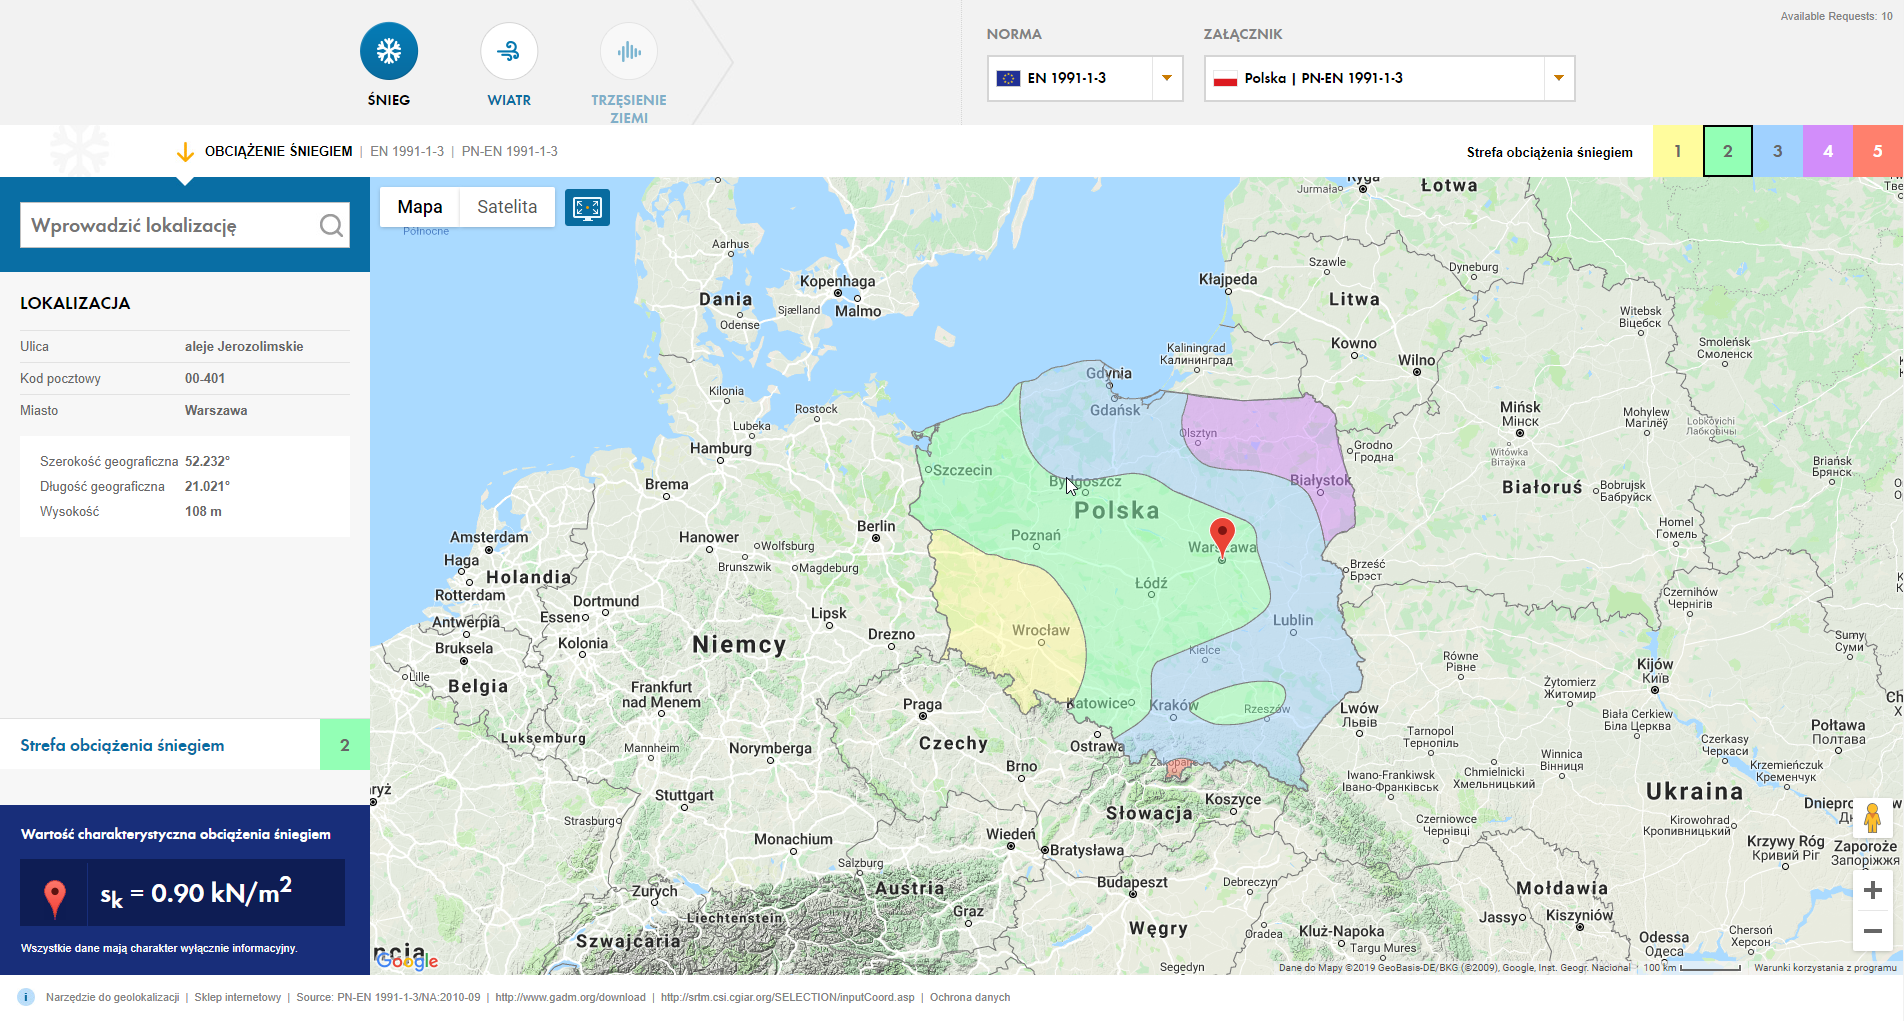Viewport: 1904px width, 1021px height.
Task: Click the info icon in the footer
Action: (27, 997)
